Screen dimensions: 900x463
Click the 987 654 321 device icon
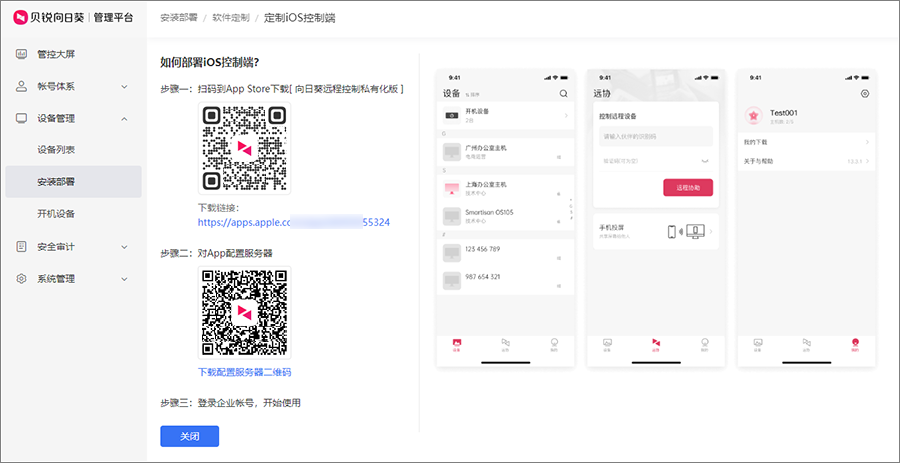click(x=452, y=281)
